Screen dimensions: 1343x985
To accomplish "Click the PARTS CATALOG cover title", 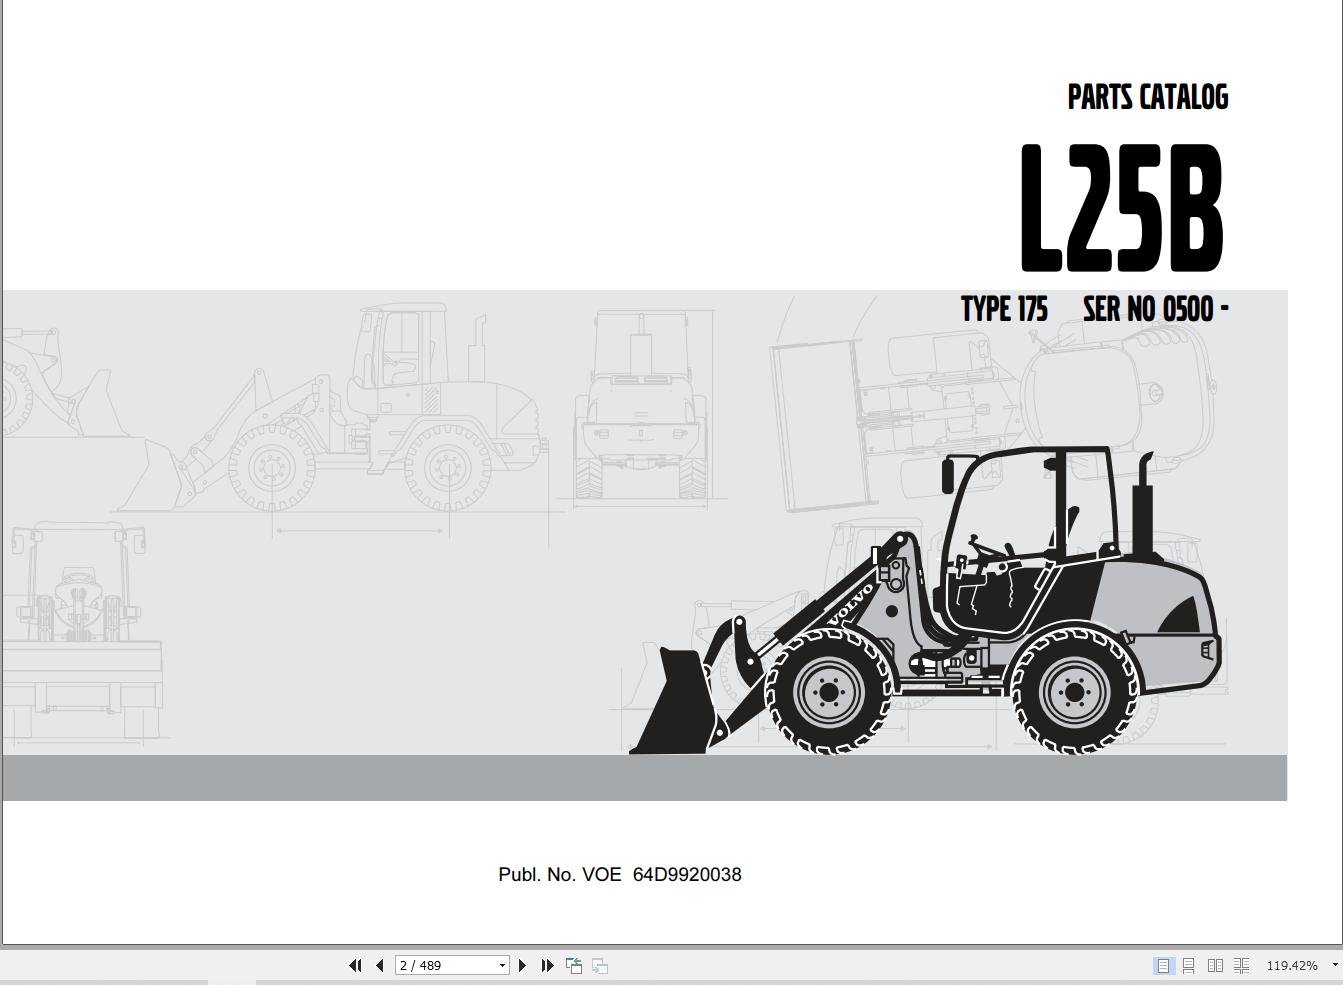I will click(x=1148, y=97).
